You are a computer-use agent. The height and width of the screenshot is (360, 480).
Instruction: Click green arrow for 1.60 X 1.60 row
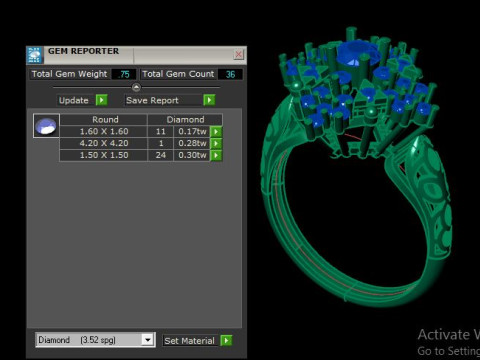coord(216,132)
